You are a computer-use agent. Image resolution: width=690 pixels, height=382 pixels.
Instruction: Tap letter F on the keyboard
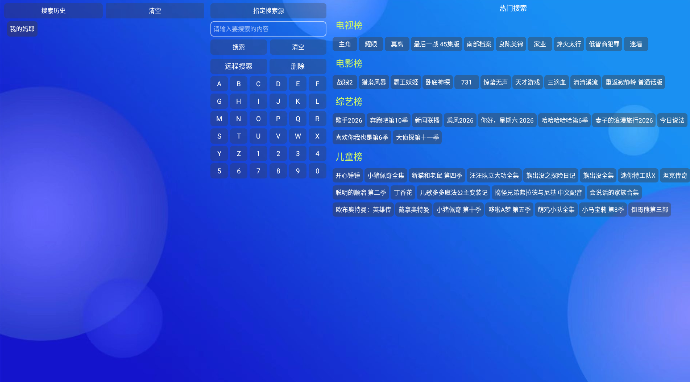point(317,84)
